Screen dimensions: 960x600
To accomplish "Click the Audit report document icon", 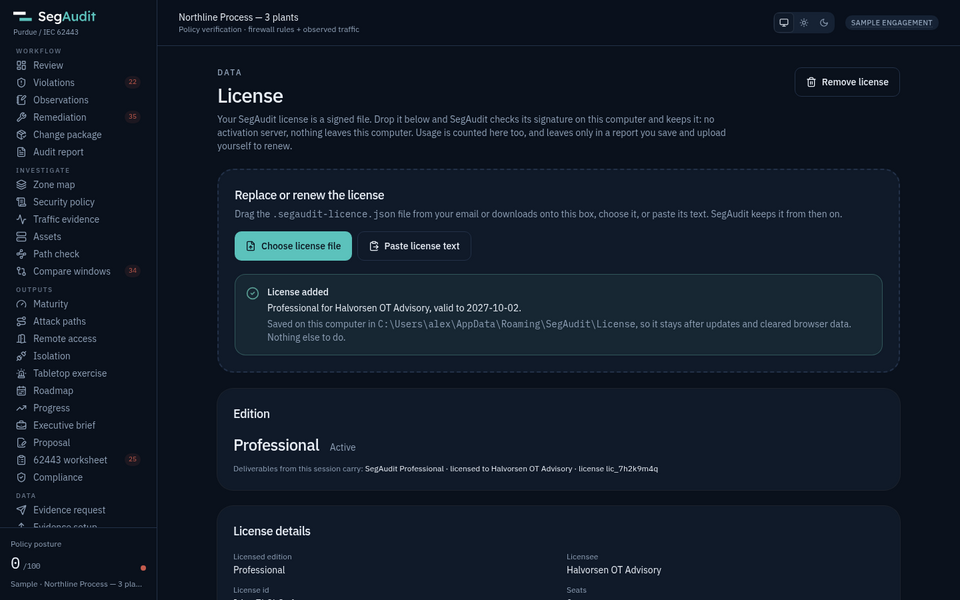I will (x=21, y=152).
